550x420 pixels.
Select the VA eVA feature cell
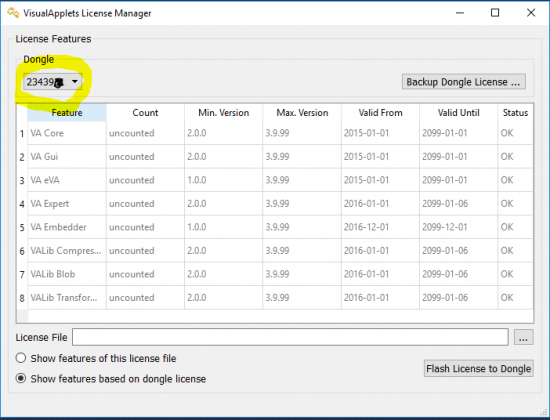[67, 180]
